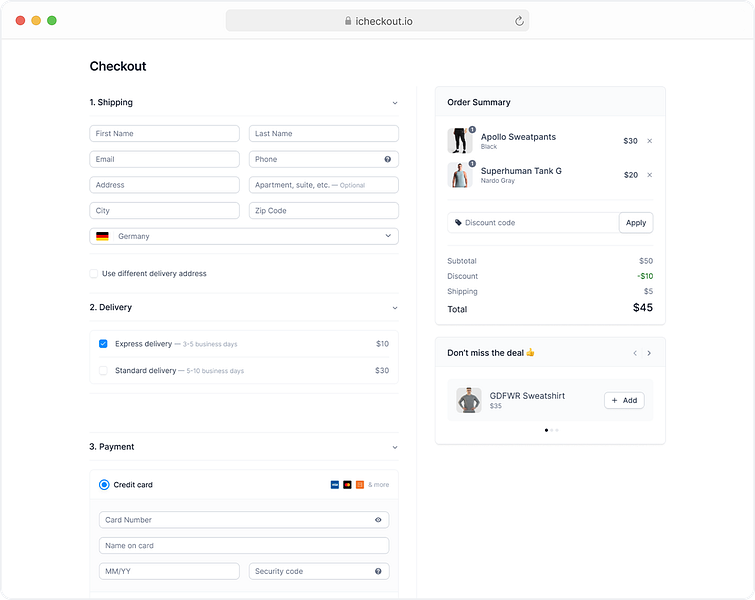Open the Germany country dropdown
The height and width of the screenshot is (600, 755).
[244, 236]
